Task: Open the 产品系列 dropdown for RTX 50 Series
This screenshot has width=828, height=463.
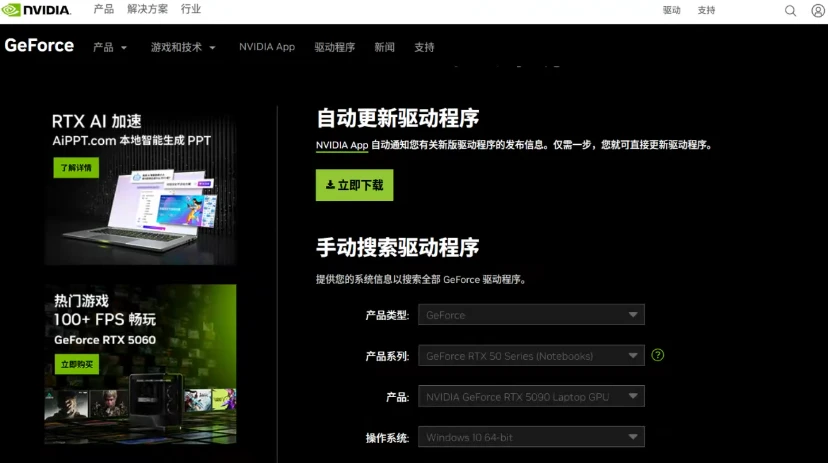Action: pos(531,356)
